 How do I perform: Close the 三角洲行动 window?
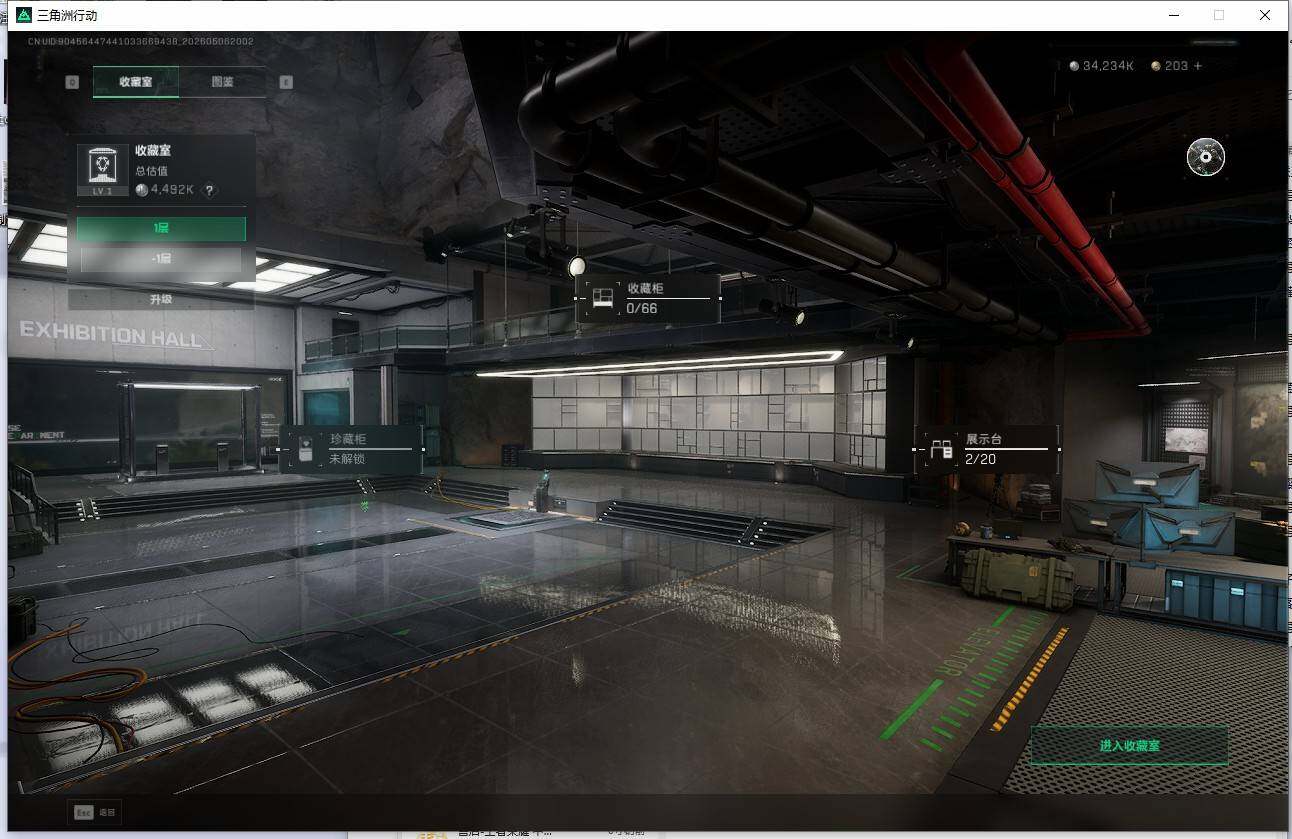tap(1265, 15)
